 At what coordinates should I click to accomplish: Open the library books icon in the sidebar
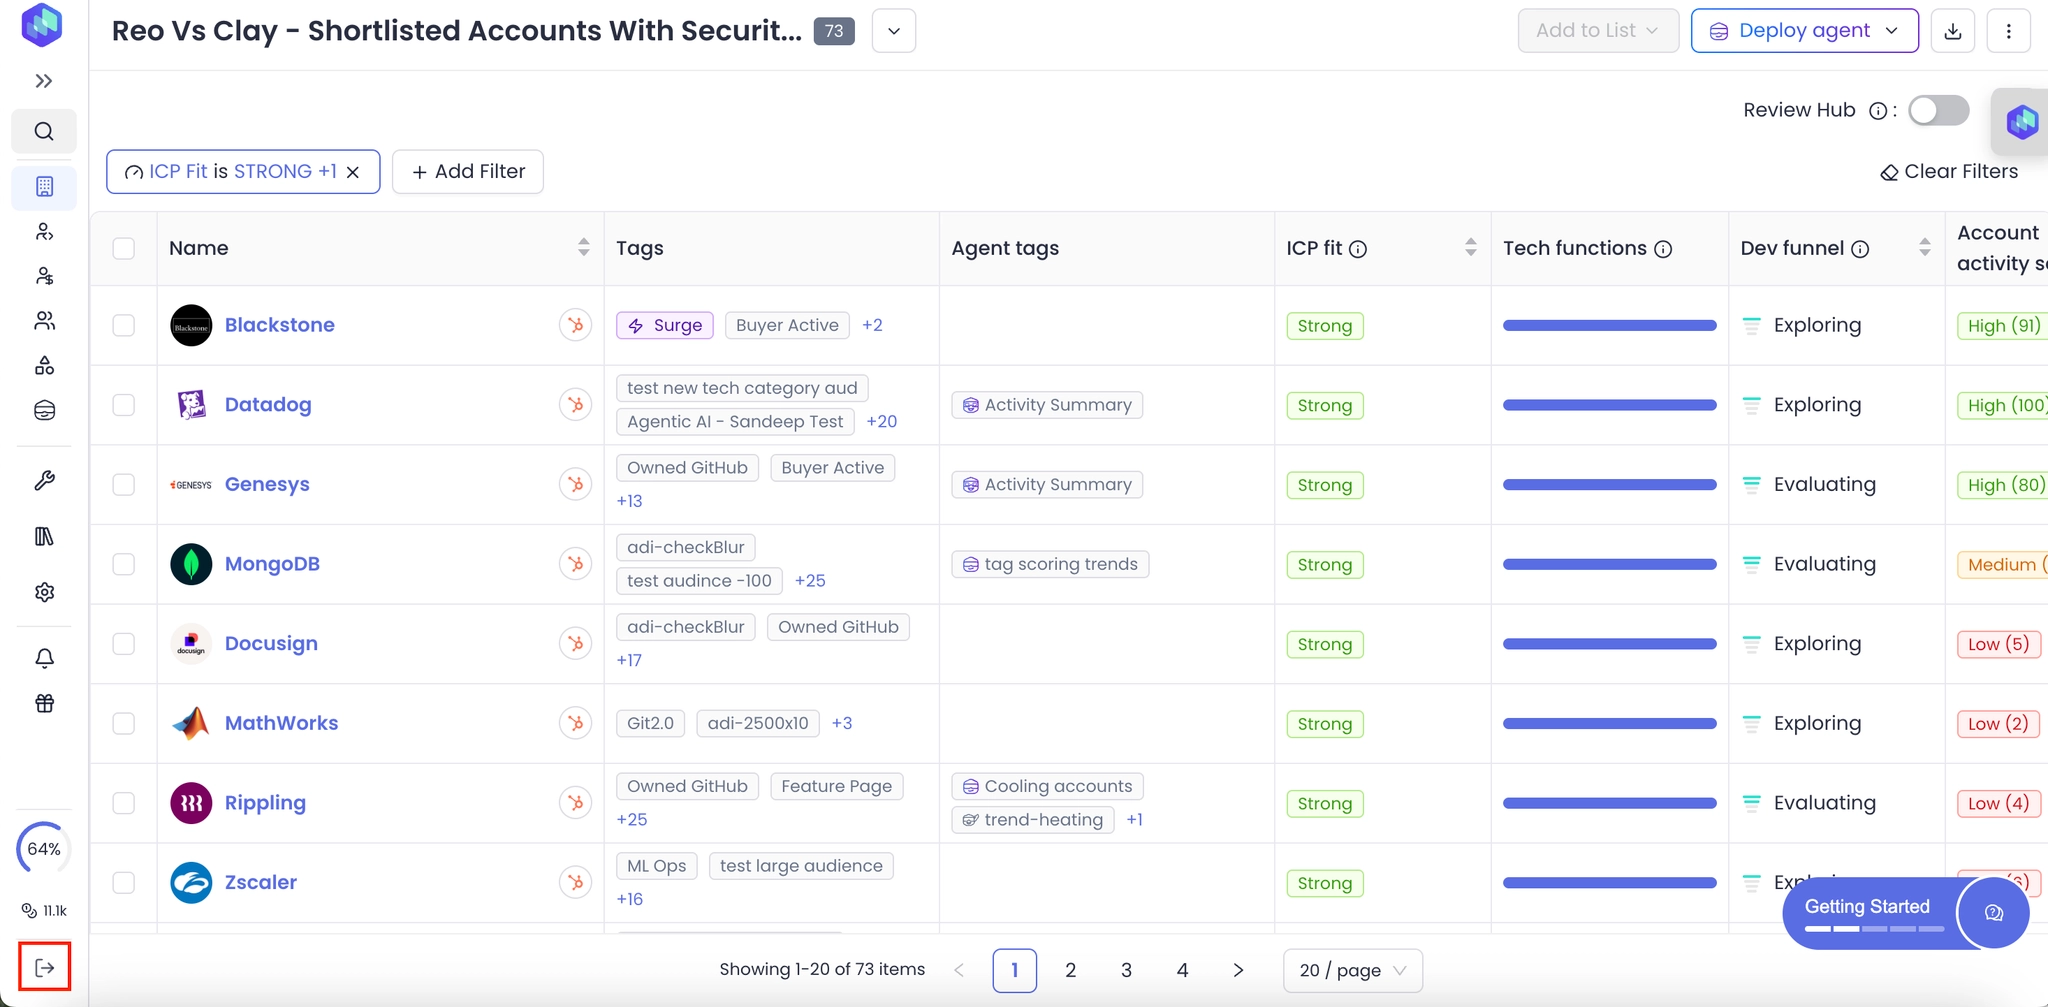pos(45,537)
